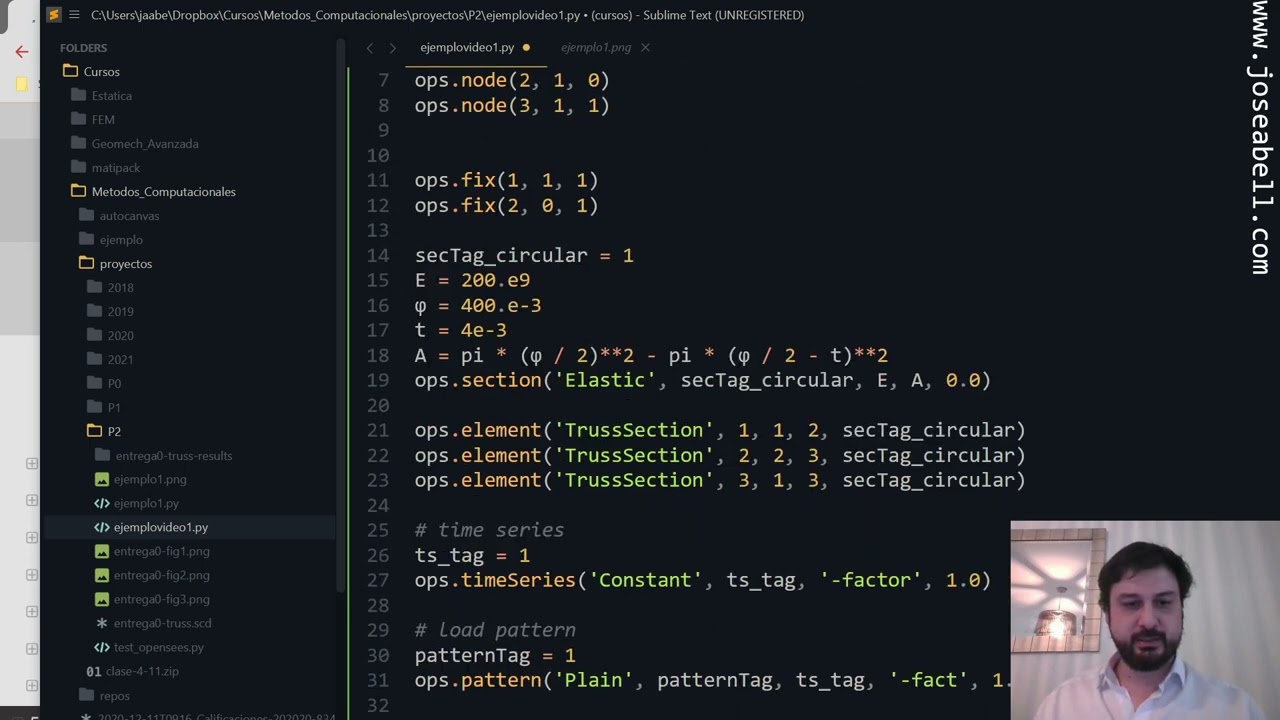1280x720 pixels.
Task: Click the code icon beside ejemplo1.py
Action: (101, 504)
